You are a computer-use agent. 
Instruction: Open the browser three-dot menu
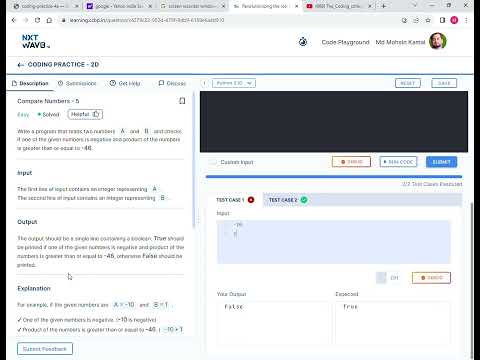click(x=466, y=20)
